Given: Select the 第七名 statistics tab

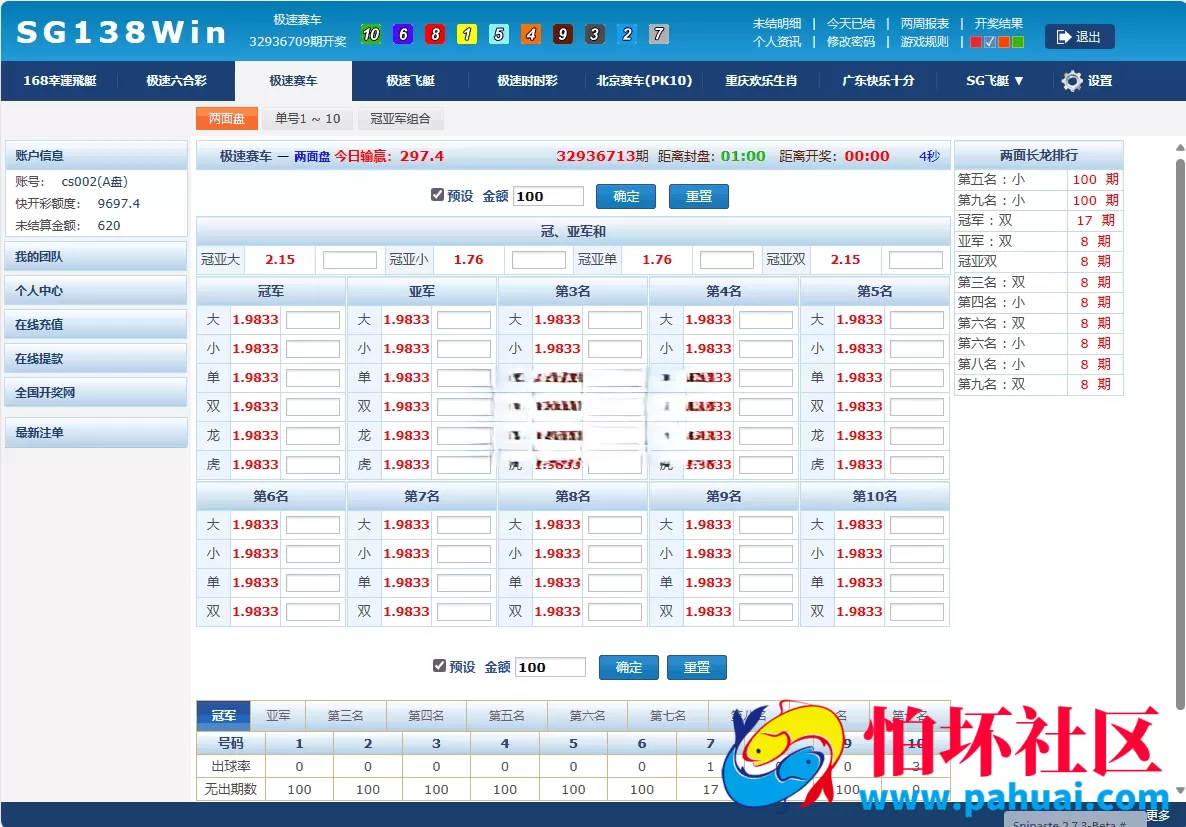Looking at the screenshot, I should (668, 716).
